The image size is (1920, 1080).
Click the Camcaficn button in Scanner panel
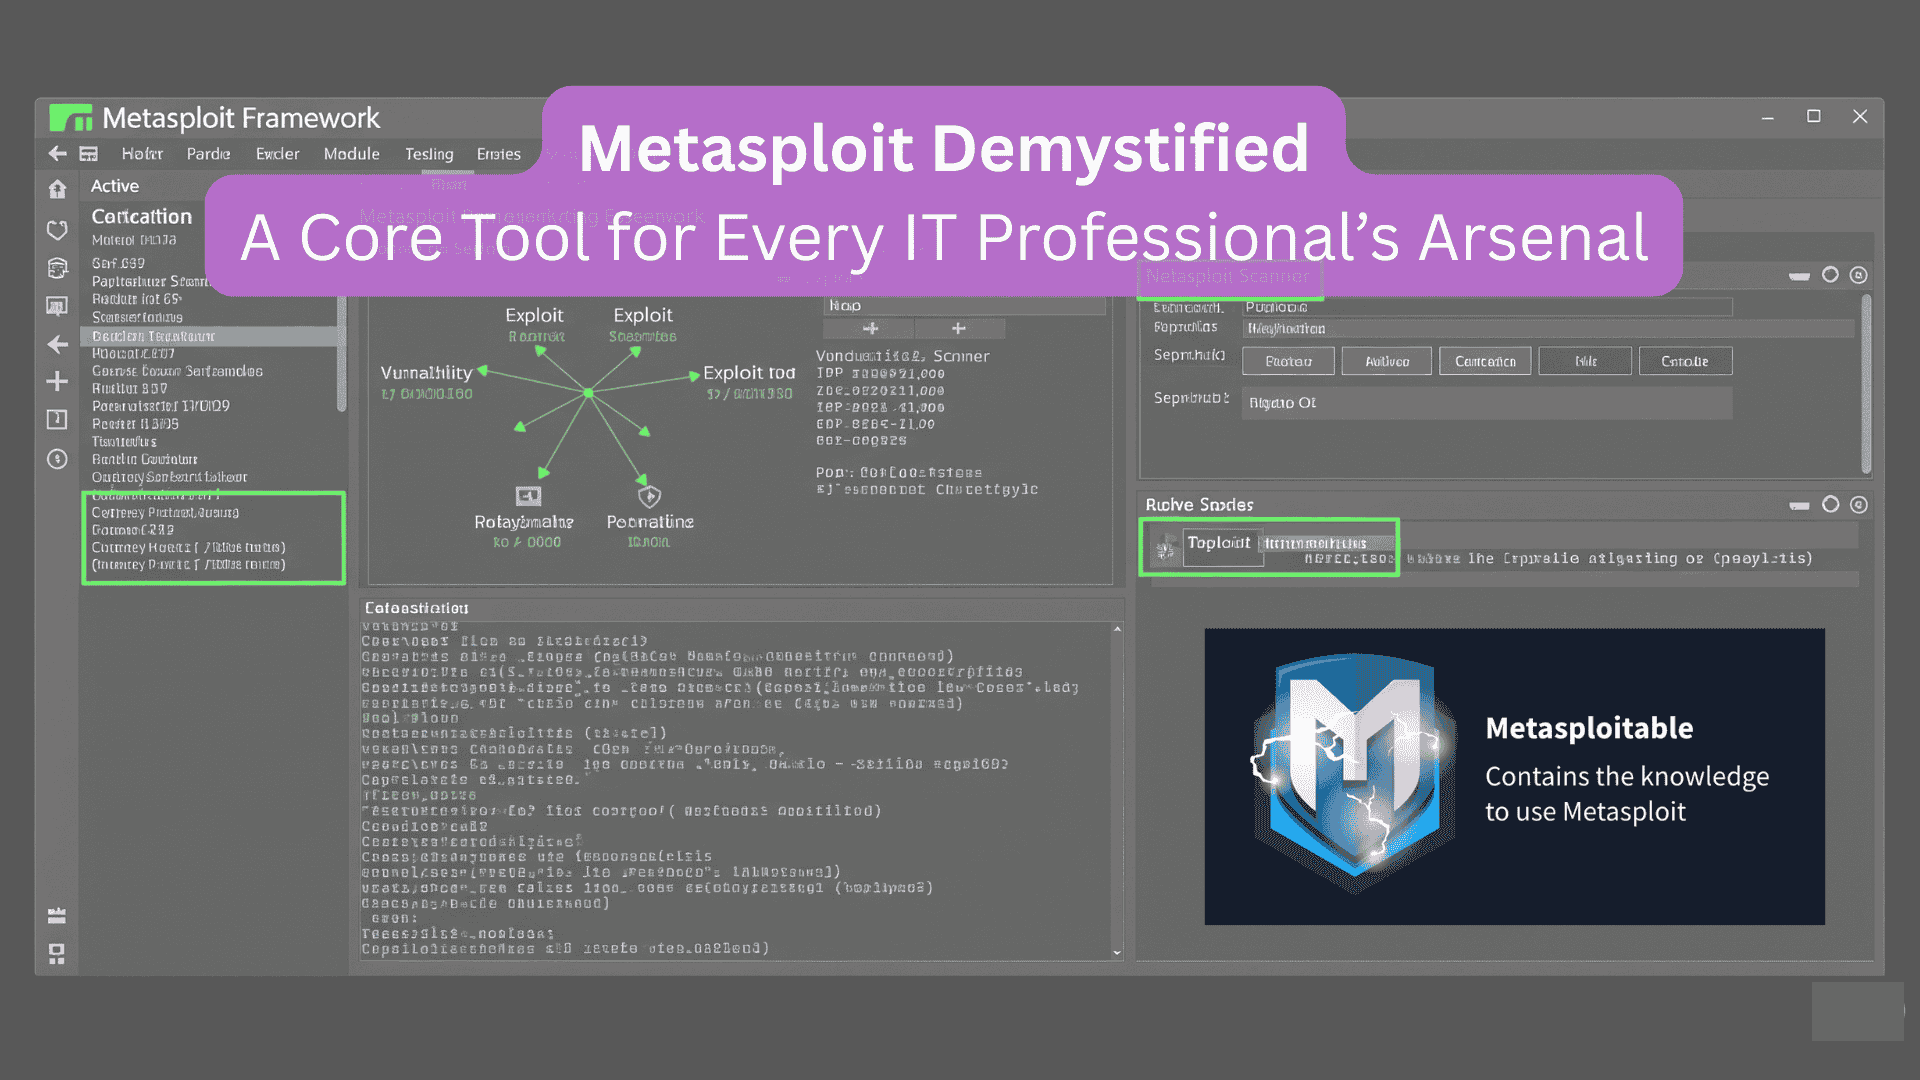[1485, 361]
